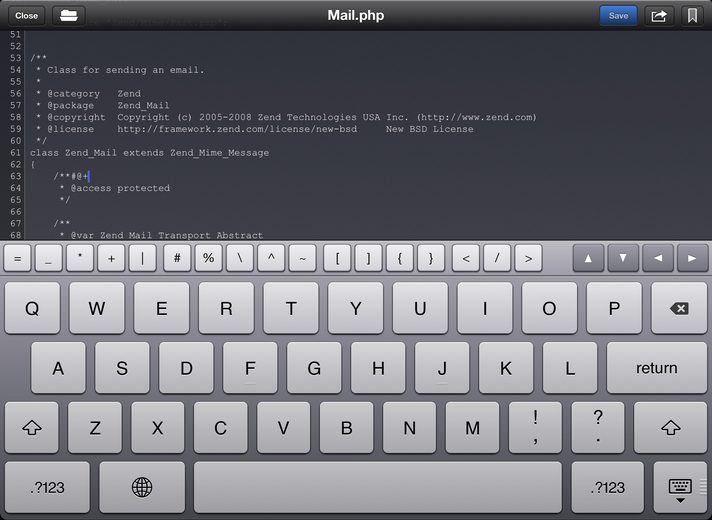This screenshot has height=520, width=712.
Task: Tap the exclamation/comma key
Action: (x=535, y=427)
